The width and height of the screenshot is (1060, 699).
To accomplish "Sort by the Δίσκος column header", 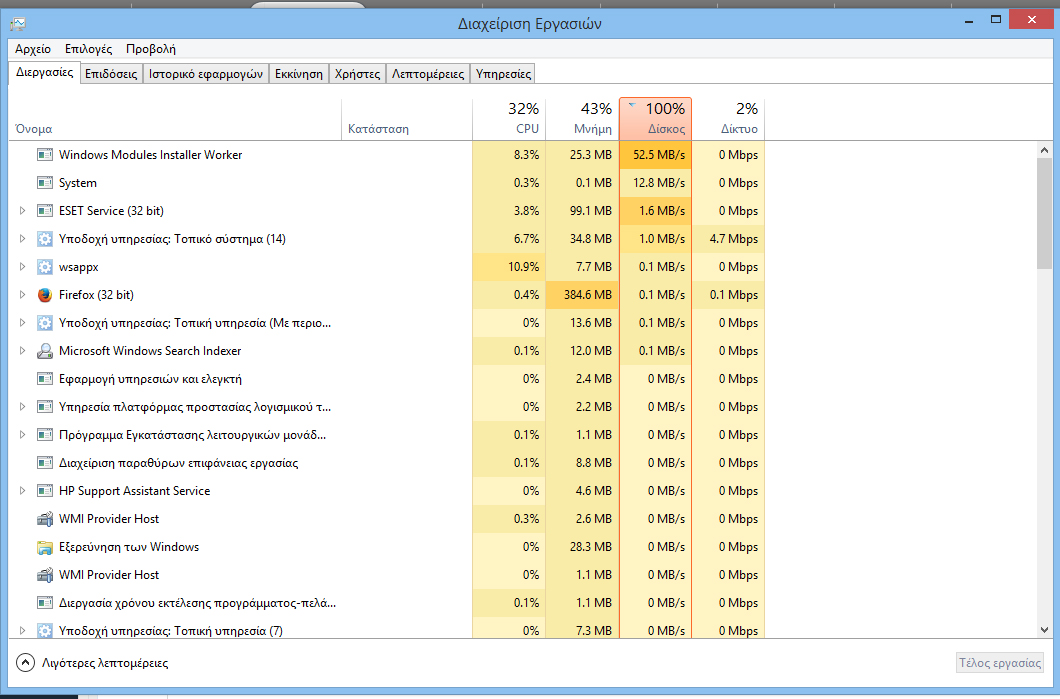I will (x=656, y=119).
